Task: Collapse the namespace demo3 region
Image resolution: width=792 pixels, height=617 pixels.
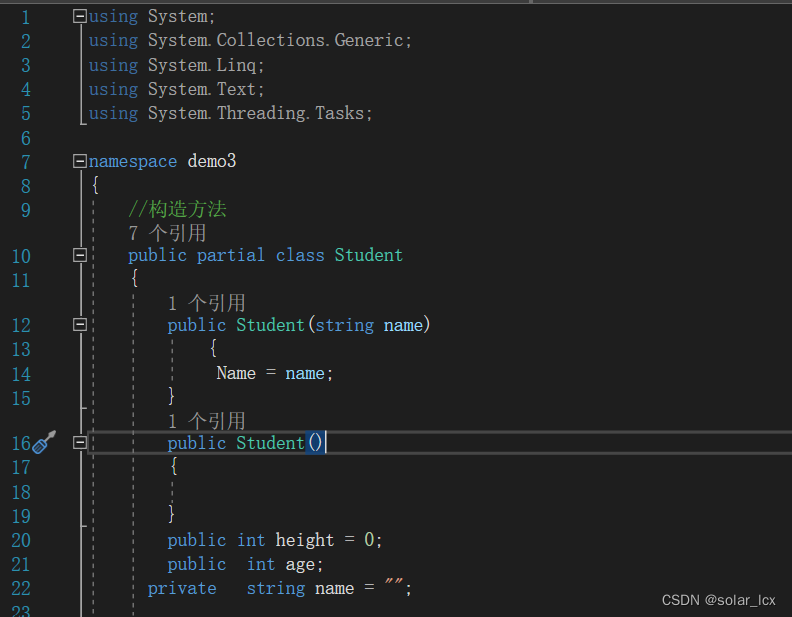Action: pos(79,161)
